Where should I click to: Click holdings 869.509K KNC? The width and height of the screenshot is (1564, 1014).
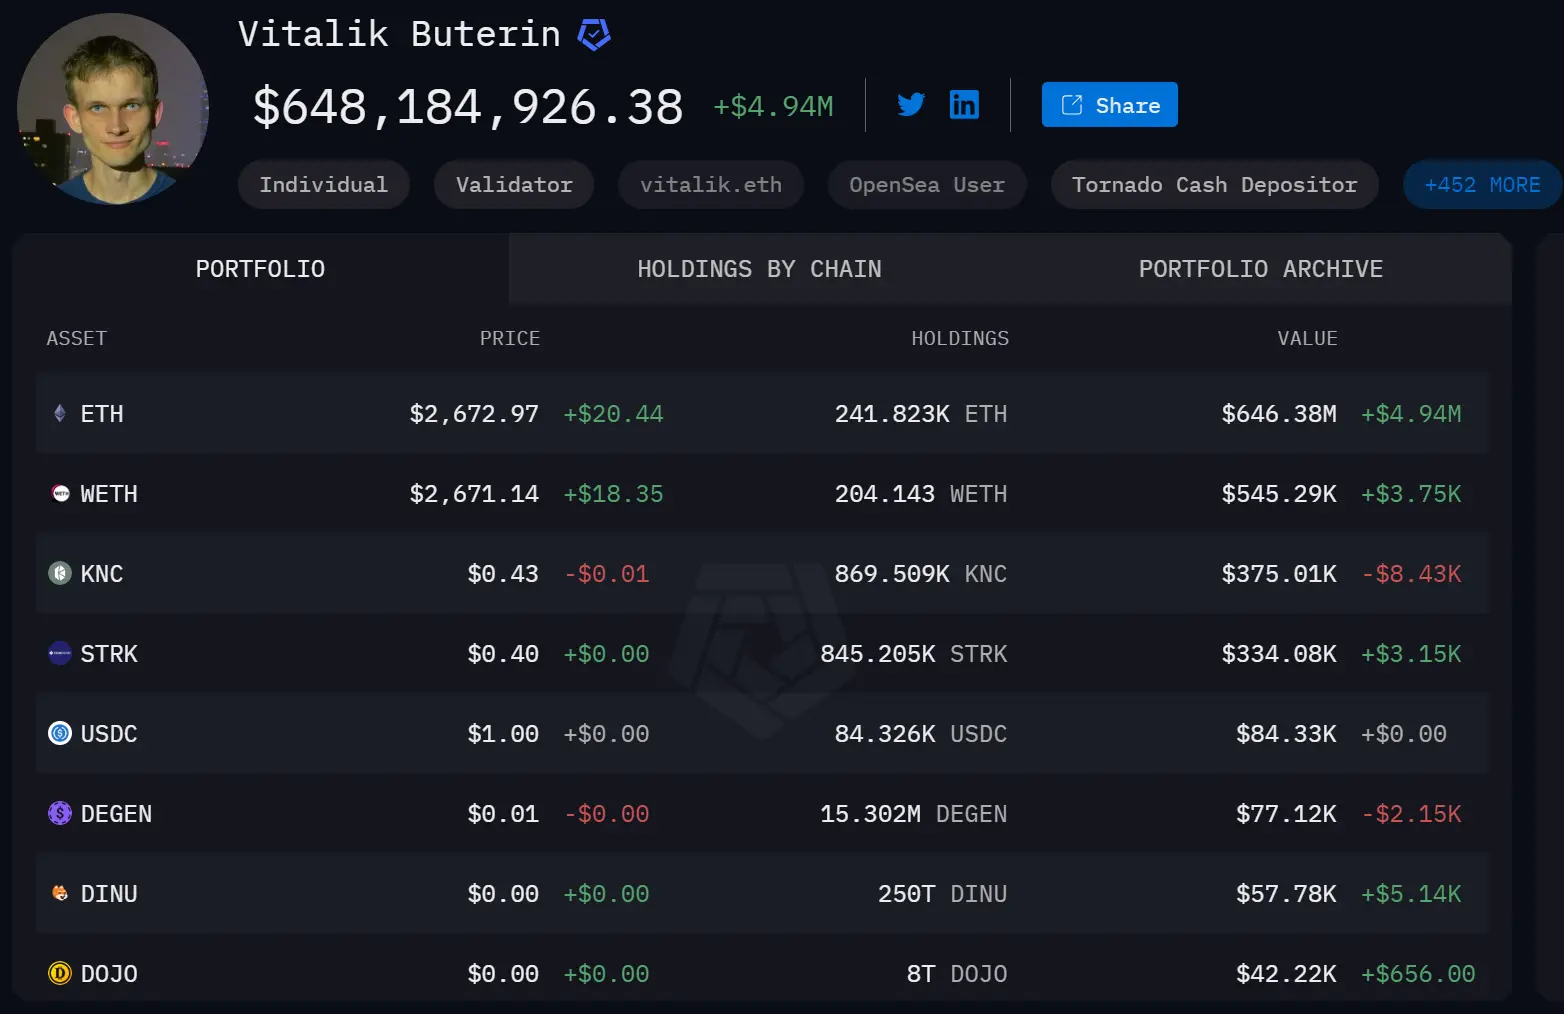[921, 574]
